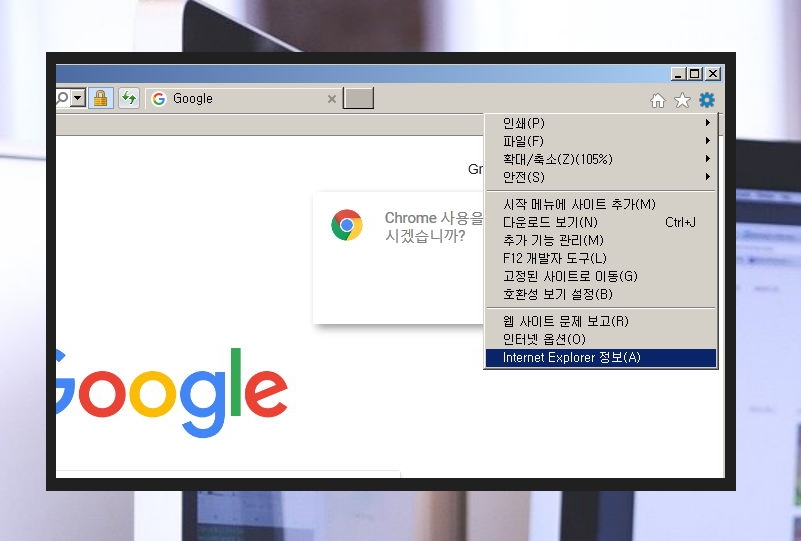
Task: Maximize the Internet Explorer window
Action: coord(695,74)
